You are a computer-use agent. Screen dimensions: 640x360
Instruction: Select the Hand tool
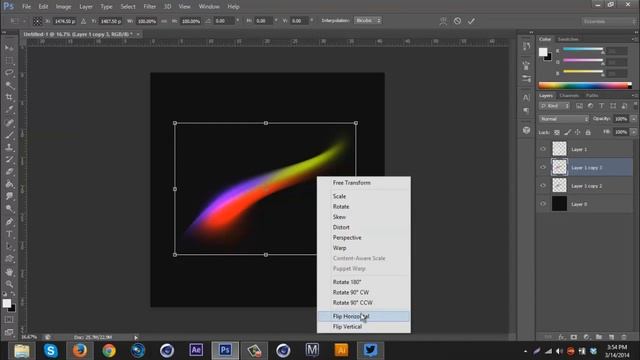pyautogui.click(x=9, y=272)
